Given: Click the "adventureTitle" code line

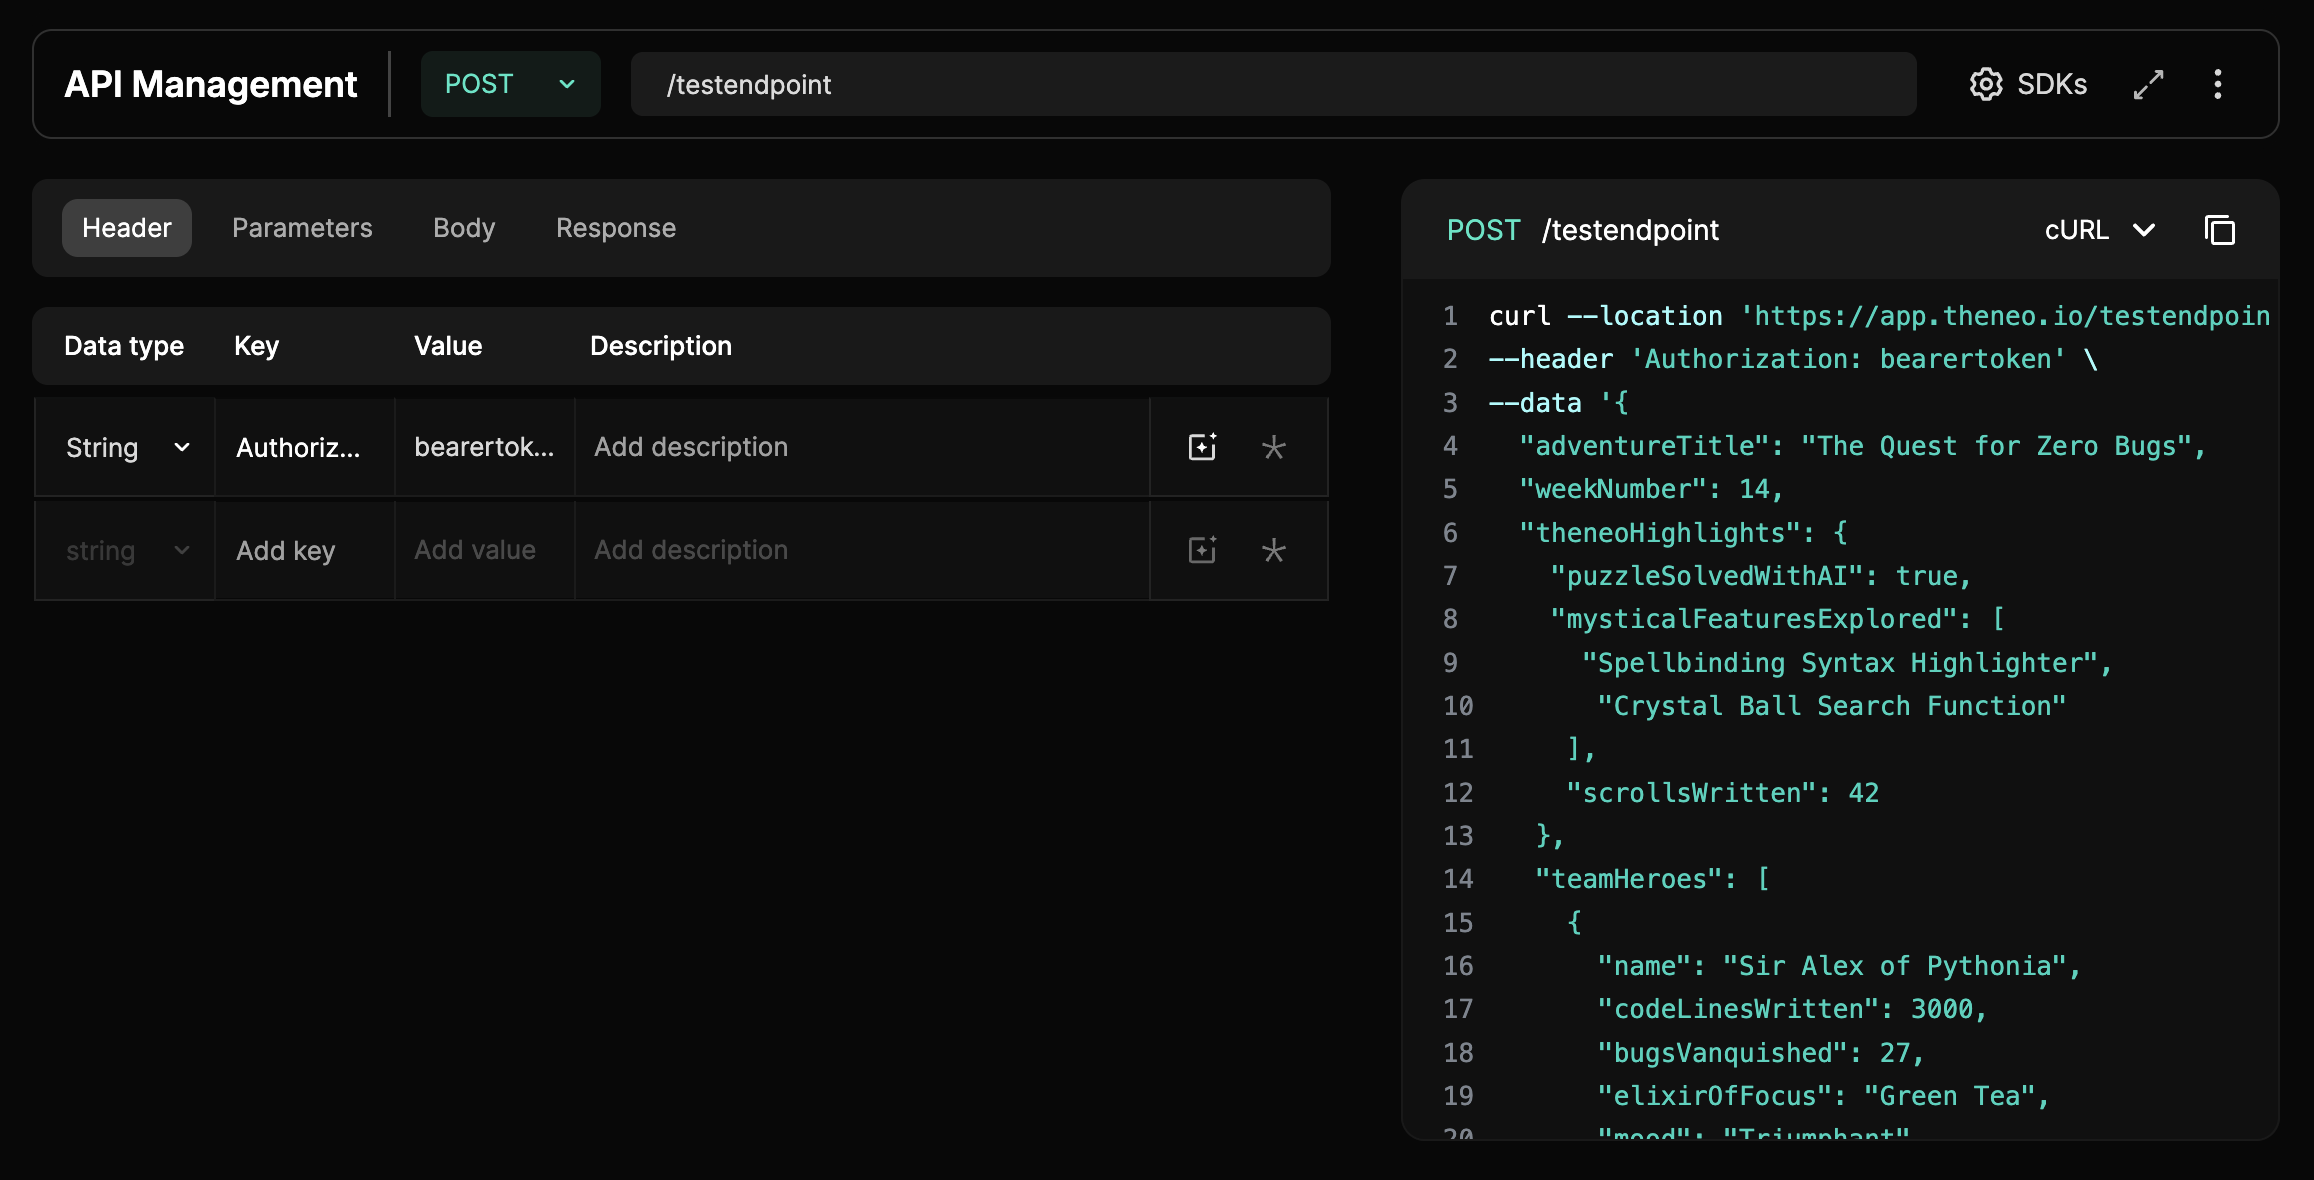Looking at the screenshot, I should pos(1862,446).
